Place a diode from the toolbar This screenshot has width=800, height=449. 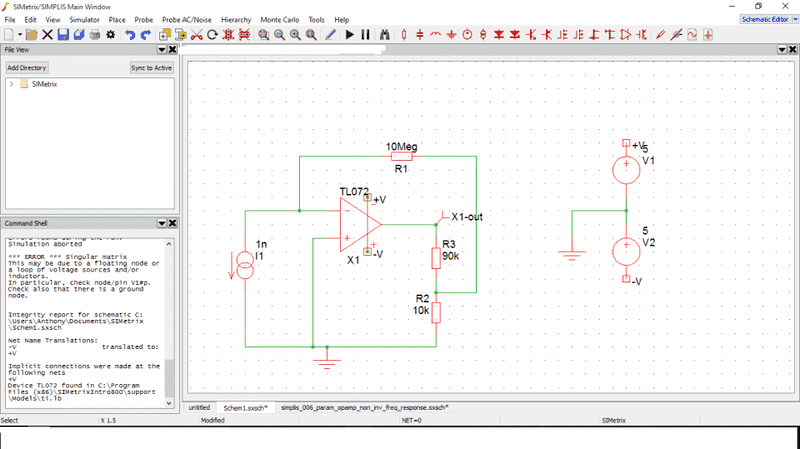click(499, 35)
